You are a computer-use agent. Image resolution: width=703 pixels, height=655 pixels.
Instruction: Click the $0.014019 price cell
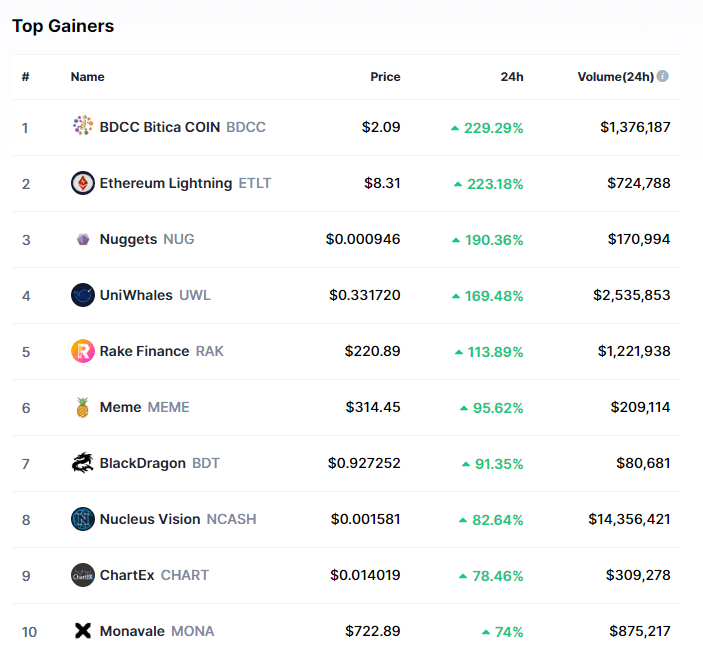(x=365, y=575)
